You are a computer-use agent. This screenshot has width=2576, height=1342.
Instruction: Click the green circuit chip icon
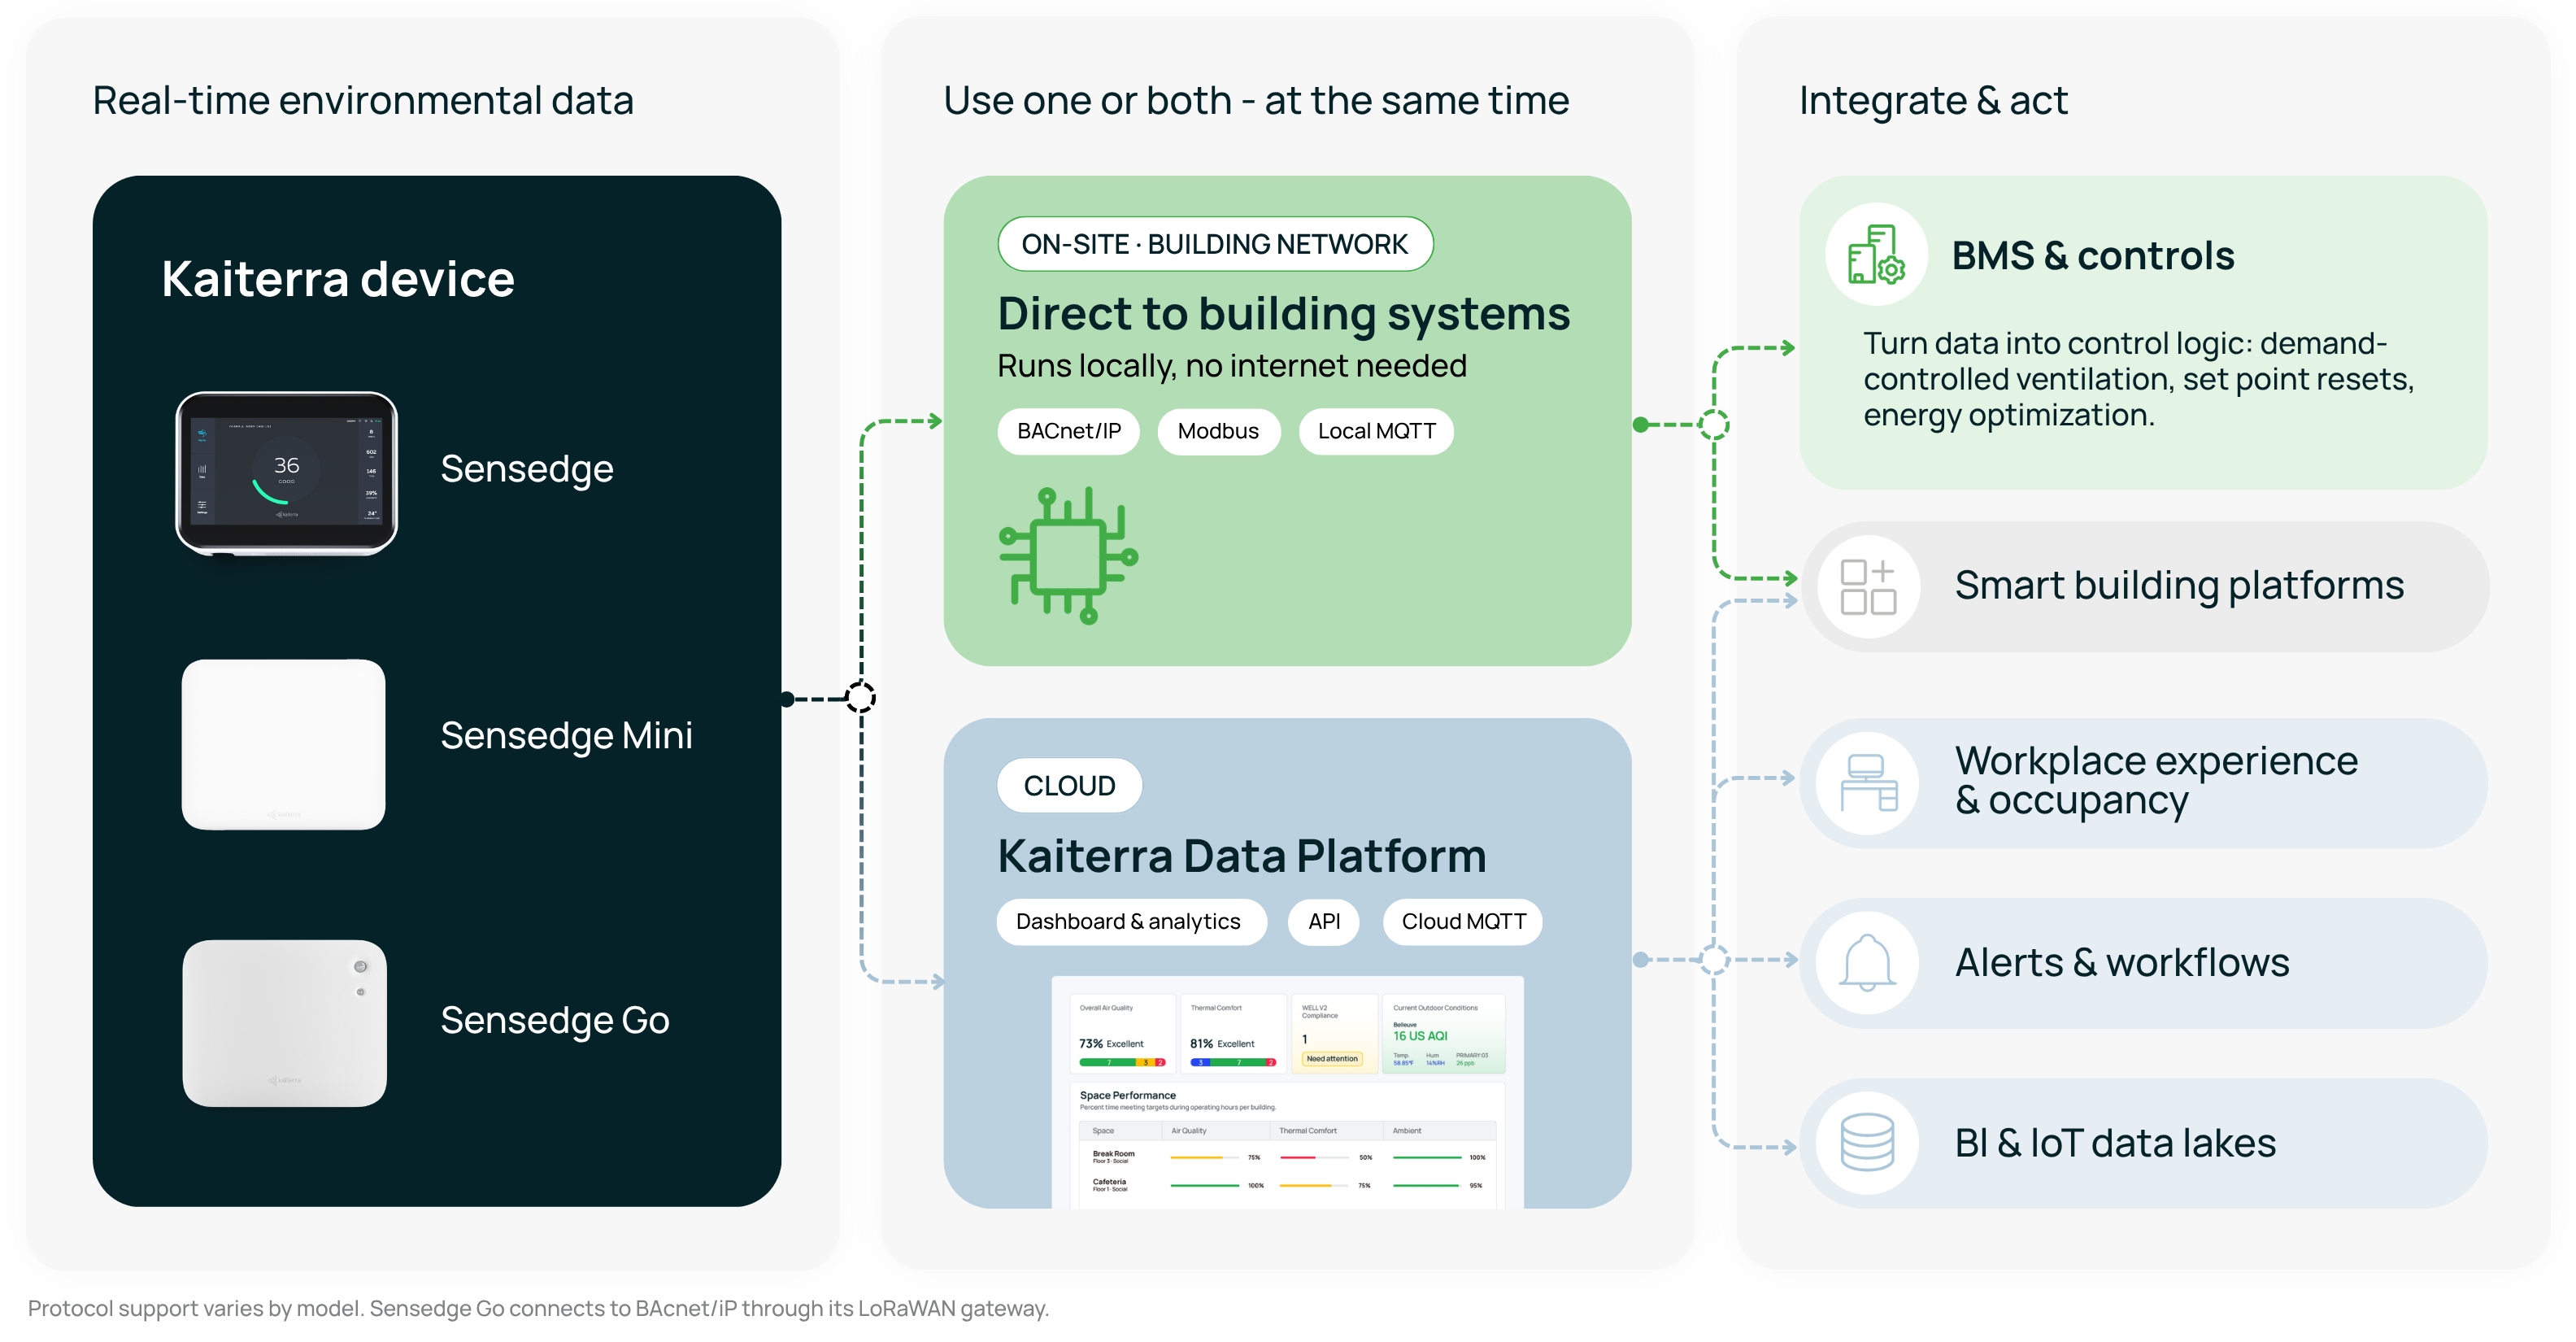point(1068,555)
